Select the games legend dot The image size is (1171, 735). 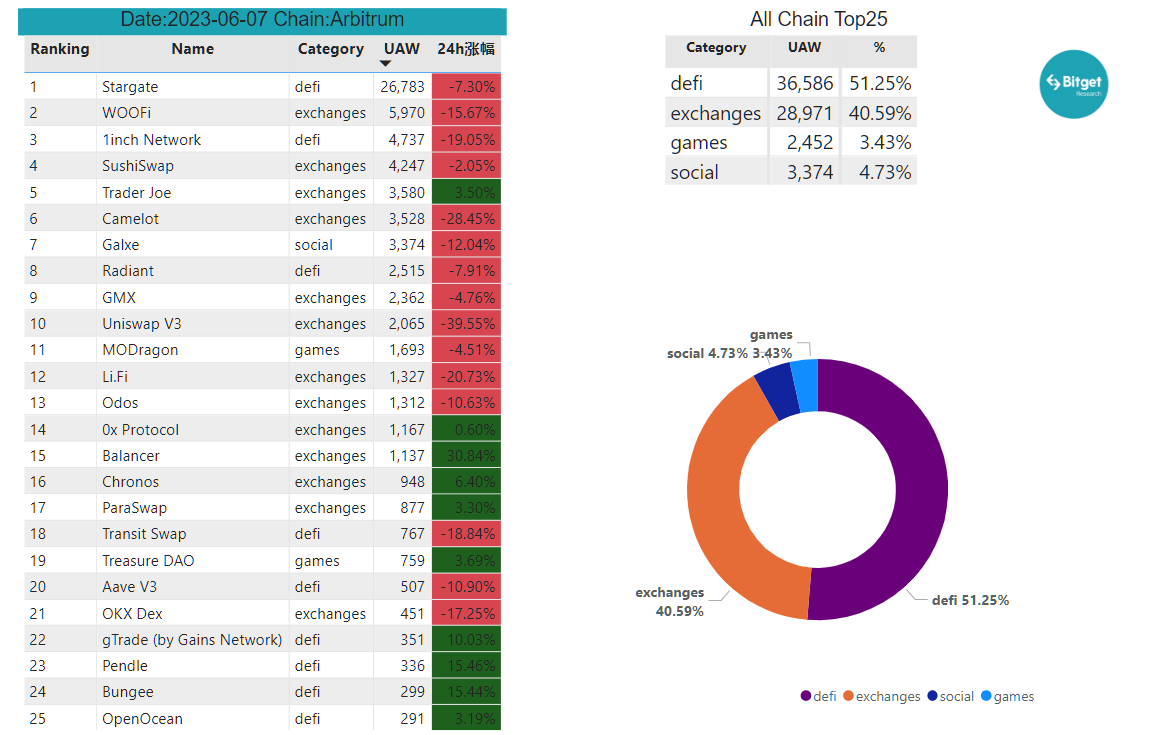pos(986,696)
